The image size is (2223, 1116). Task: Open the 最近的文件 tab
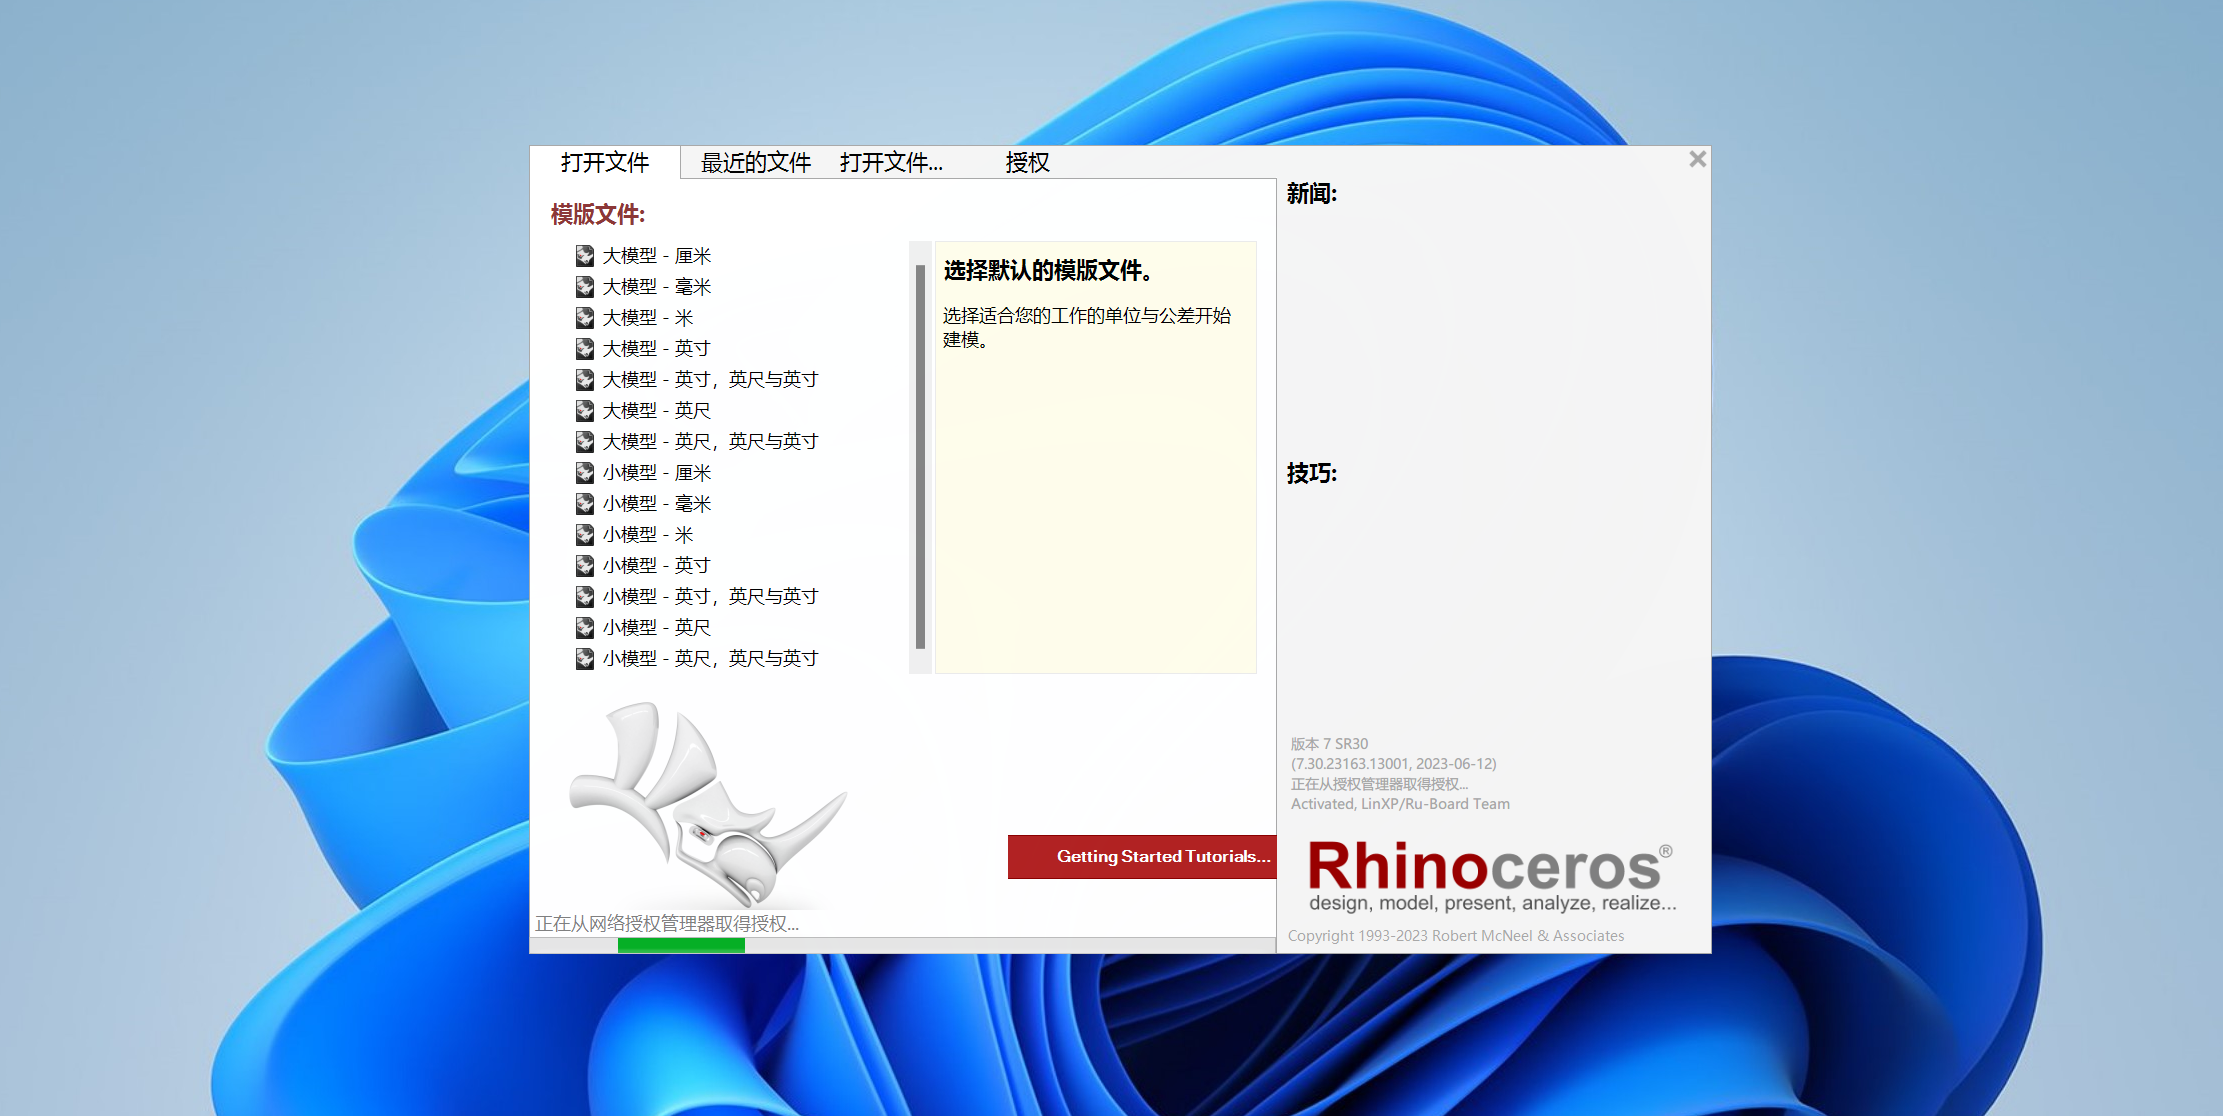[x=756, y=163]
